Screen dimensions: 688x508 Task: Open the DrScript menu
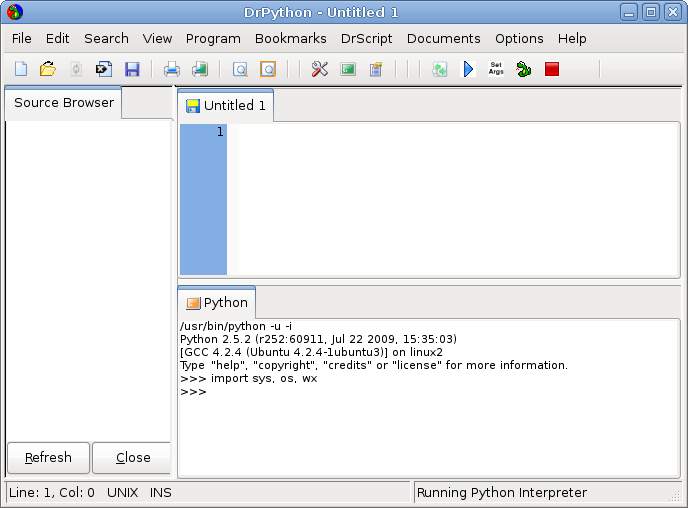point(366,38)
